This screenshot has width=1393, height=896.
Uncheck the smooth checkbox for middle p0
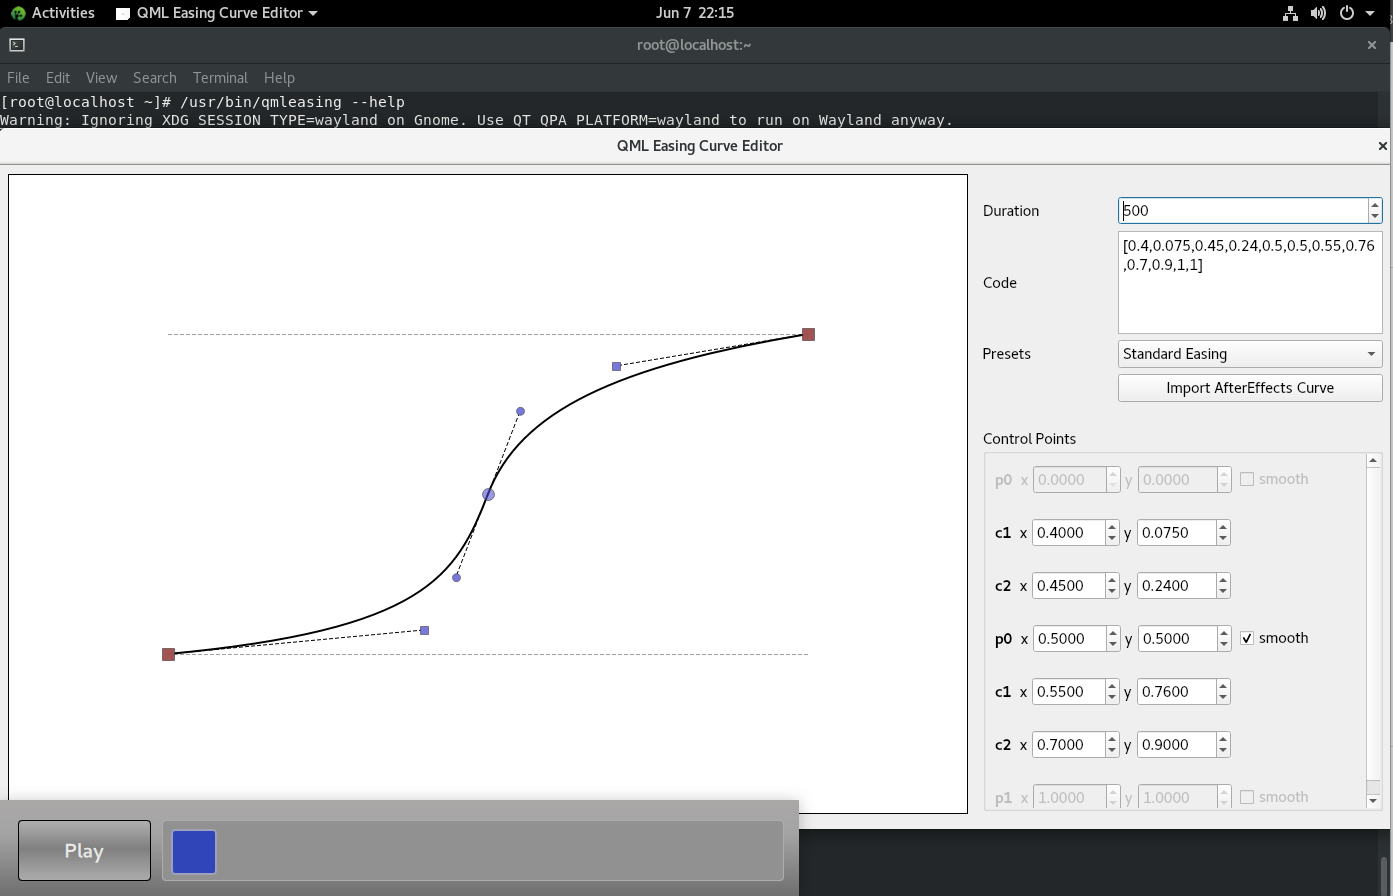click(1247, 638)
